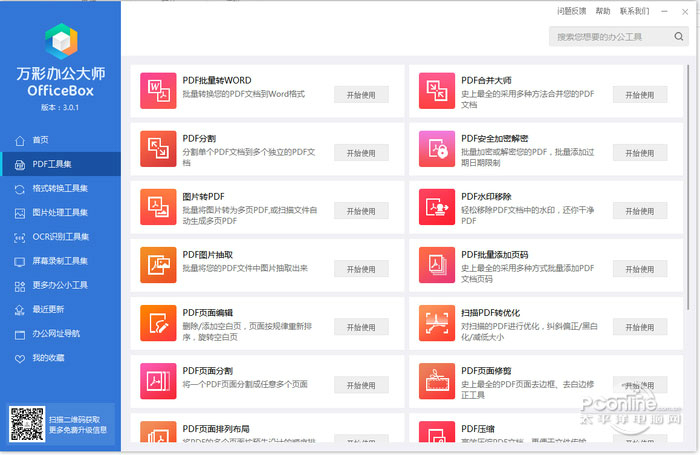Viewport: 700px width, 455px height.
Task: Click the PDF批量添加页码 tool icon
Action: click(437, 265)
